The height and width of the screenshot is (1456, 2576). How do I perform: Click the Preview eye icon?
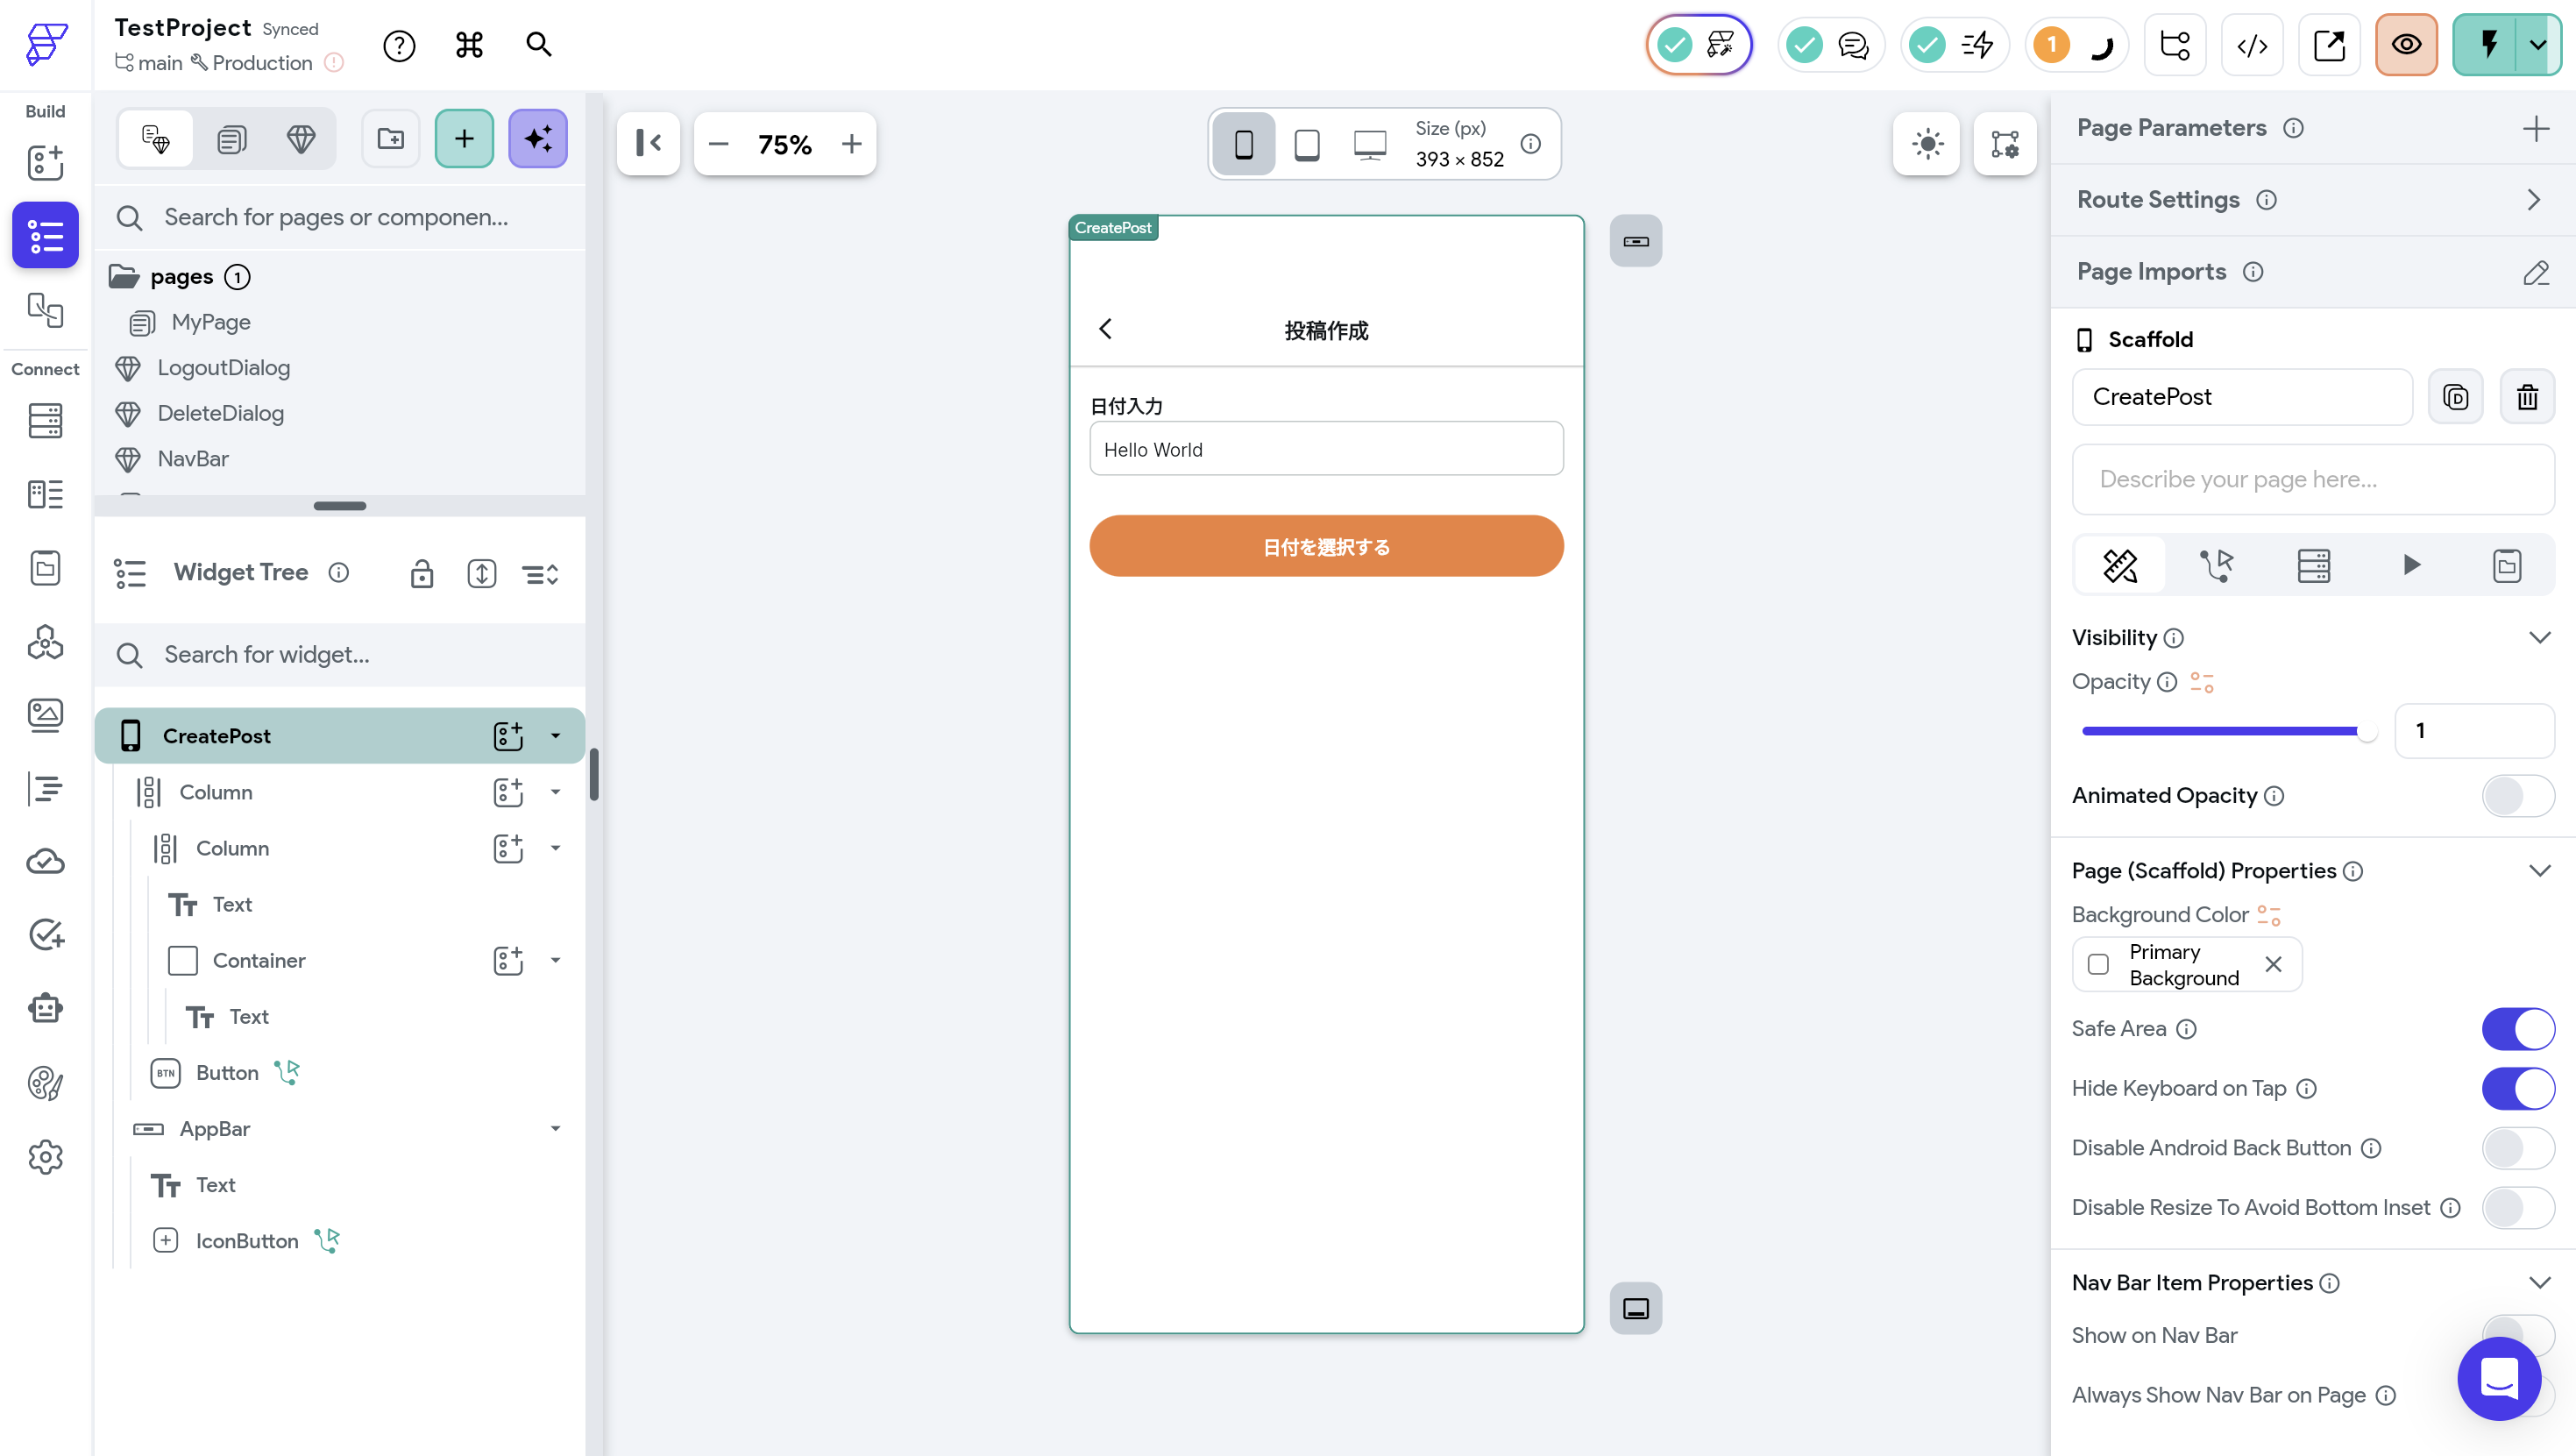click(x=2405, y=45)
